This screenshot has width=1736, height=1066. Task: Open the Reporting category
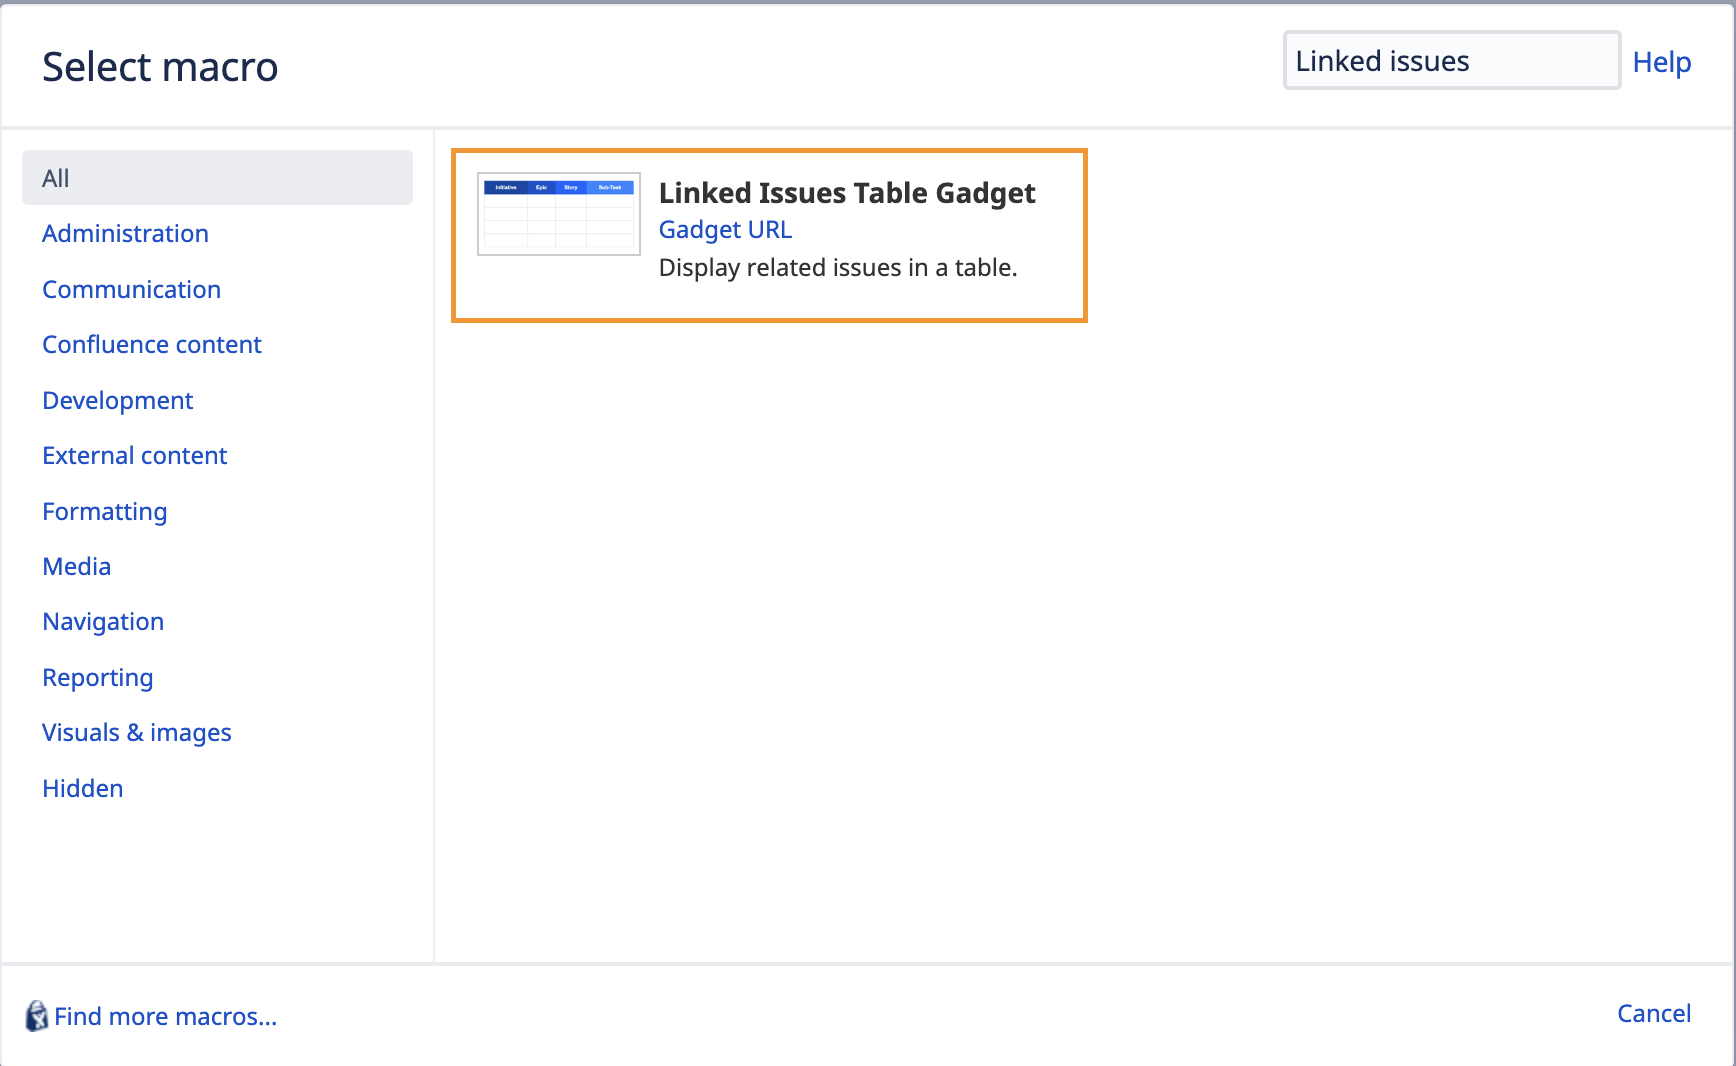click(97, 677)
